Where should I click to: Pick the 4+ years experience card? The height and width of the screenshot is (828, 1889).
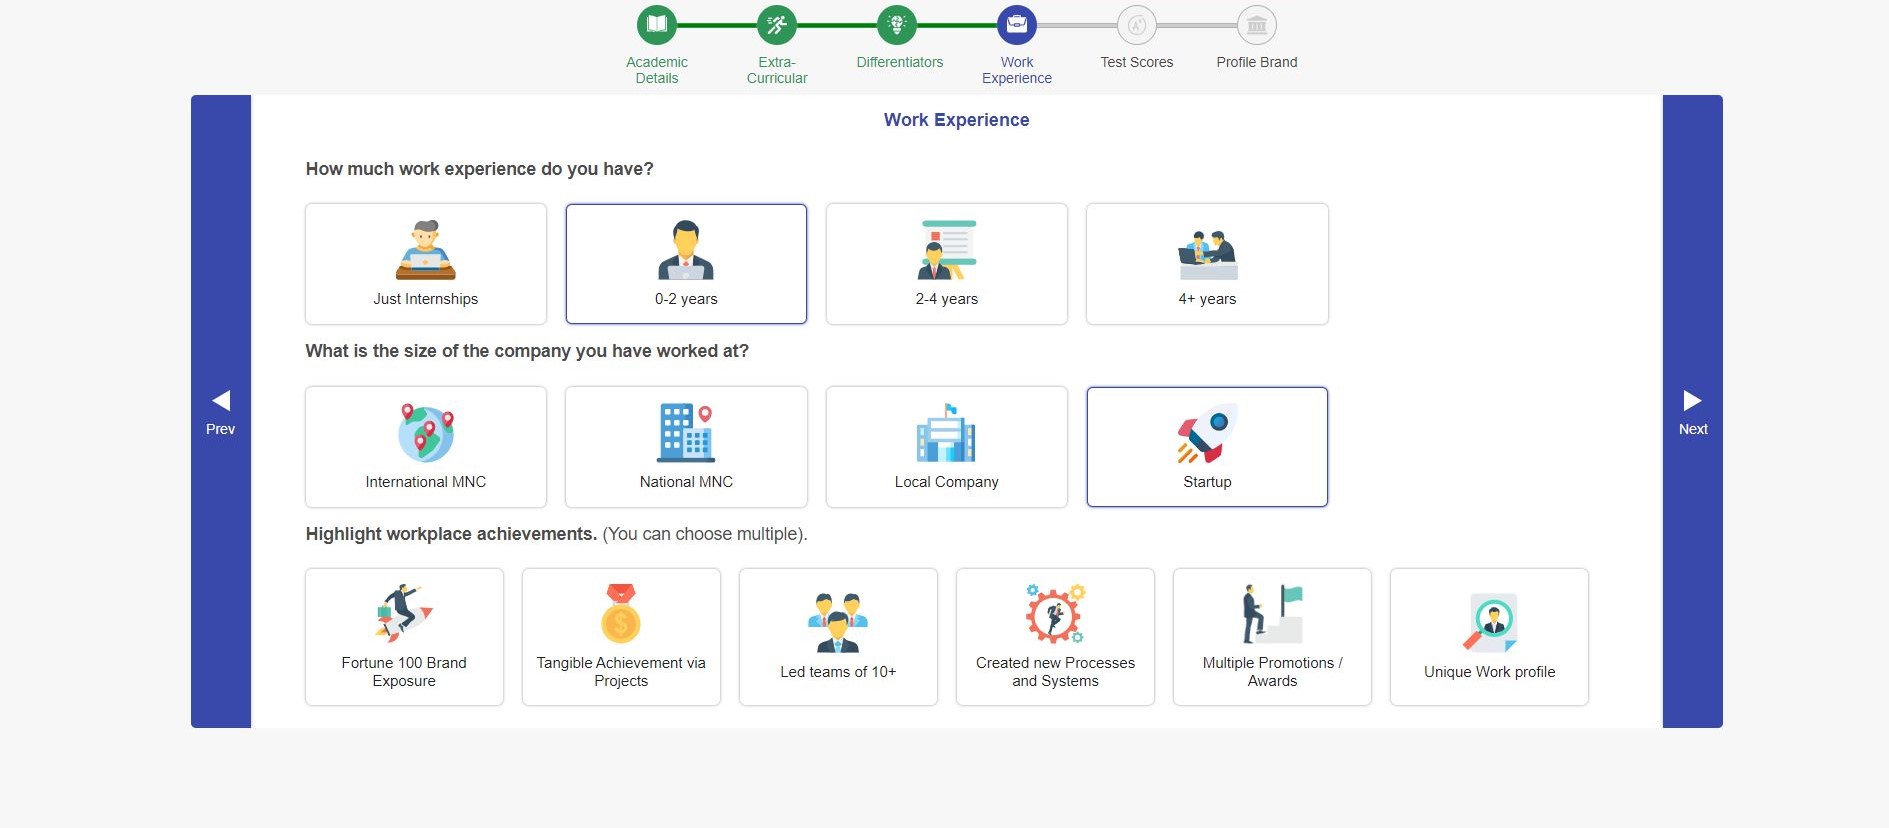click(1207, 264)
